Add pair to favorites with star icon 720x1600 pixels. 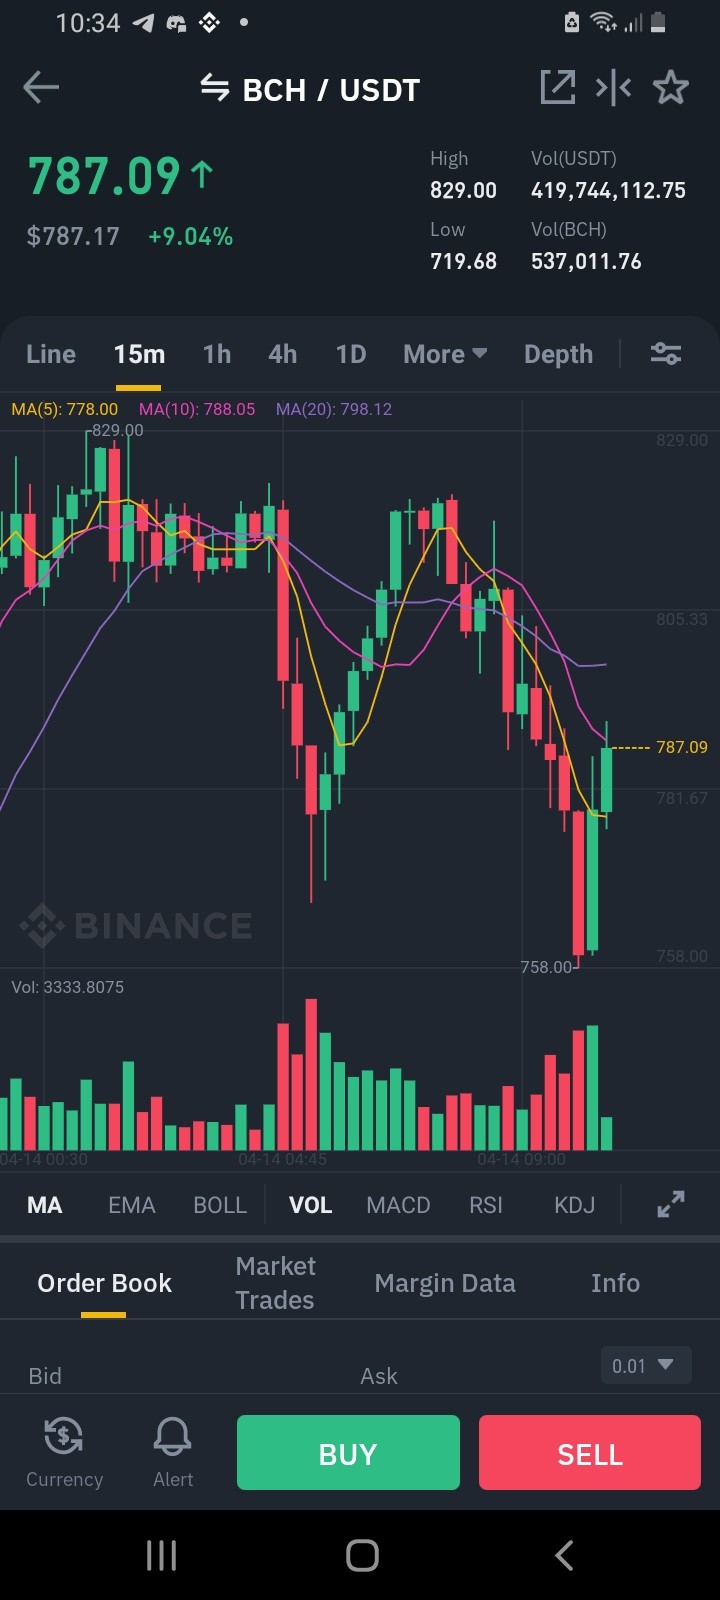tap(671, 88)
